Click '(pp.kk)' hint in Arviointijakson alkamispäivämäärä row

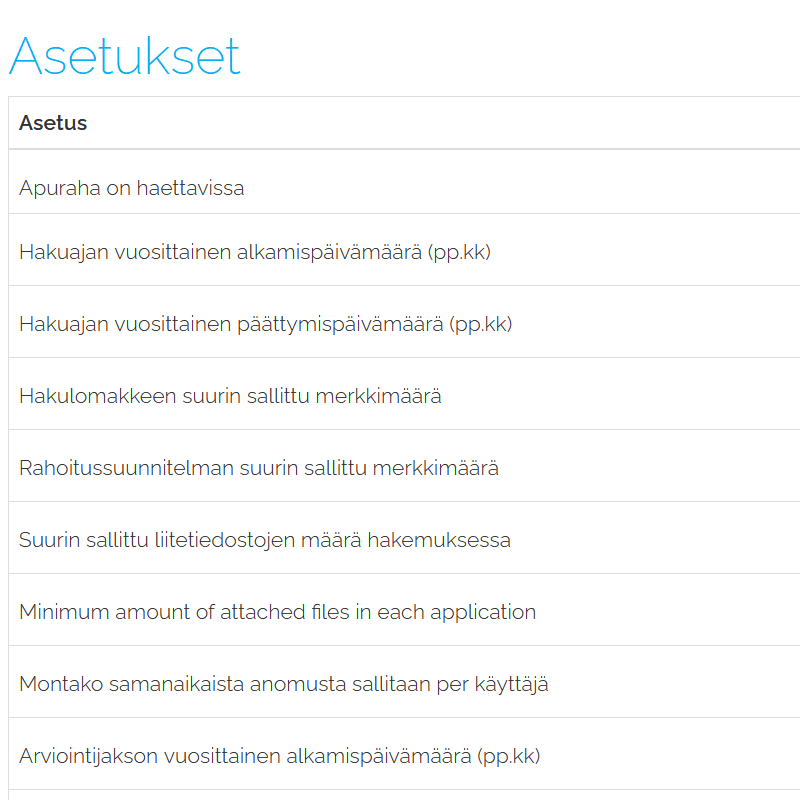pyautogui.click(x=508, y=756)
